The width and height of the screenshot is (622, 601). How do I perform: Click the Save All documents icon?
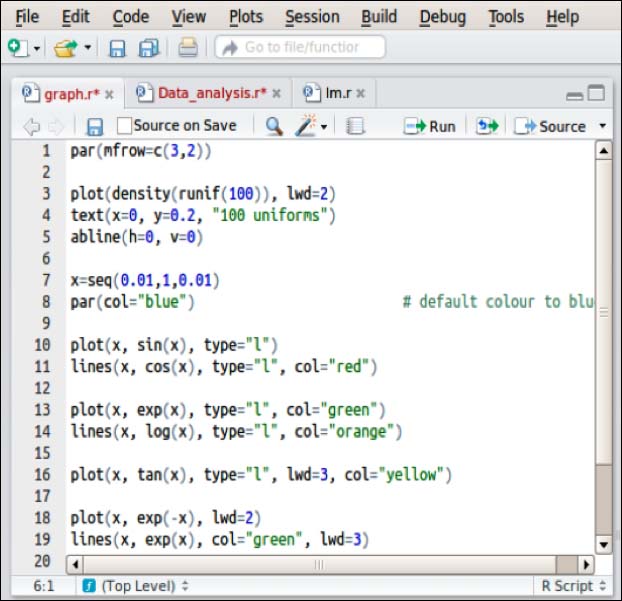tap(149, 48)
